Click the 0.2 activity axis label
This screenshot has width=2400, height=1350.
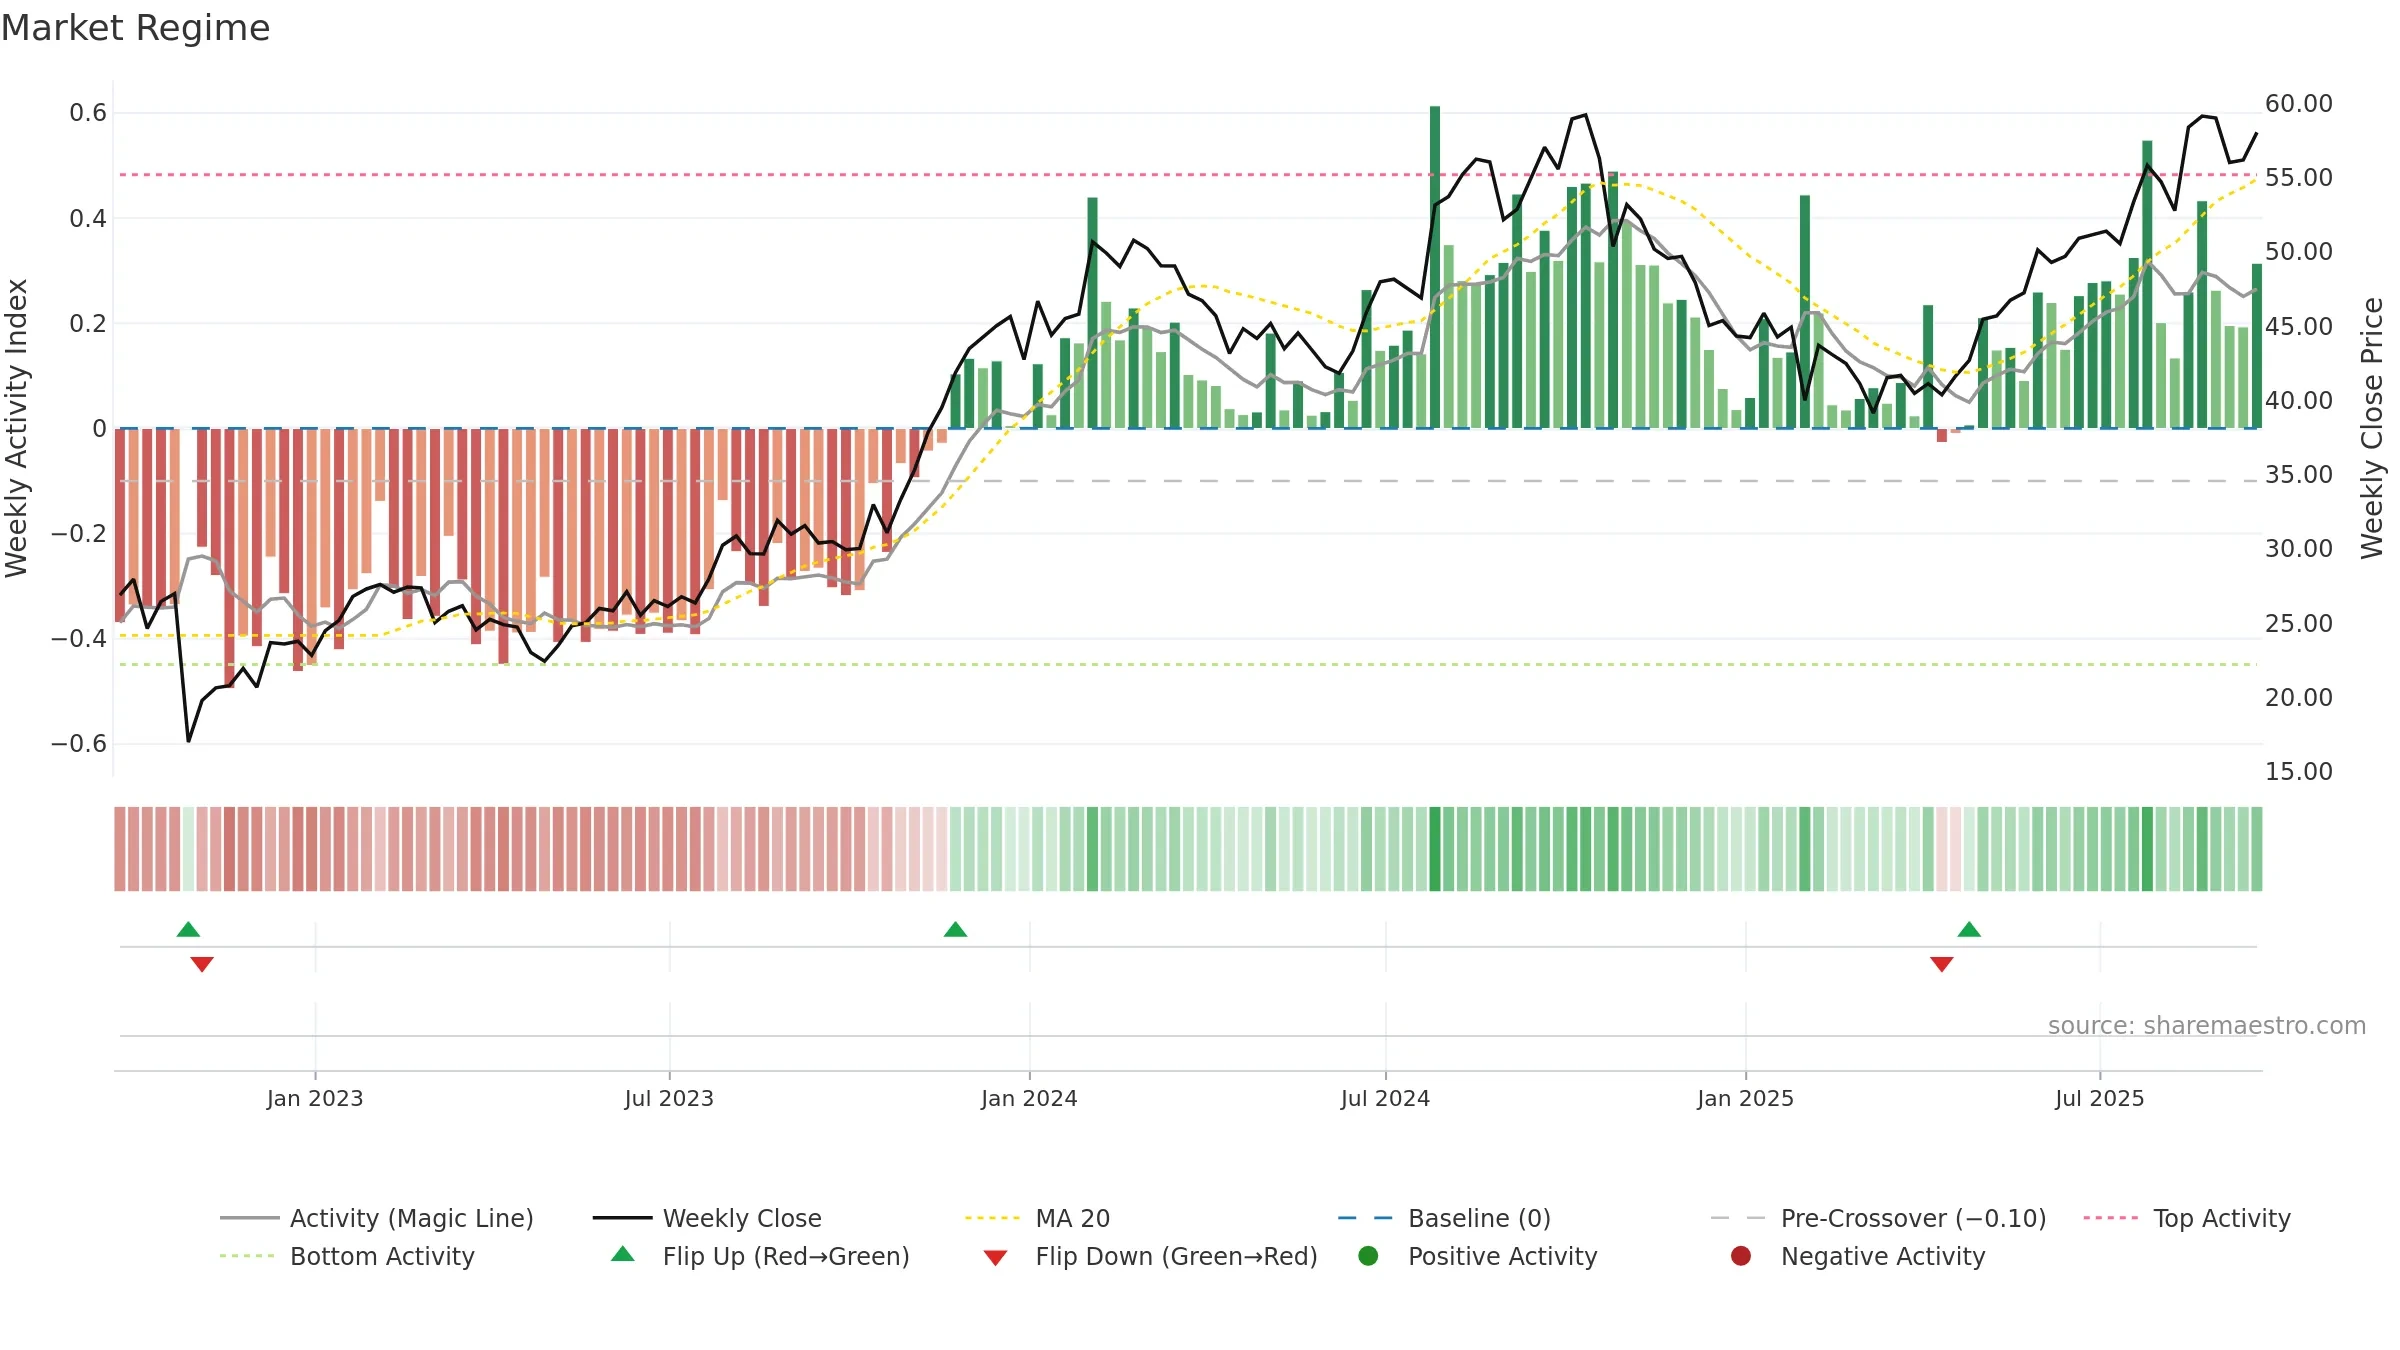pyautogui.click(x=88, y=324)
